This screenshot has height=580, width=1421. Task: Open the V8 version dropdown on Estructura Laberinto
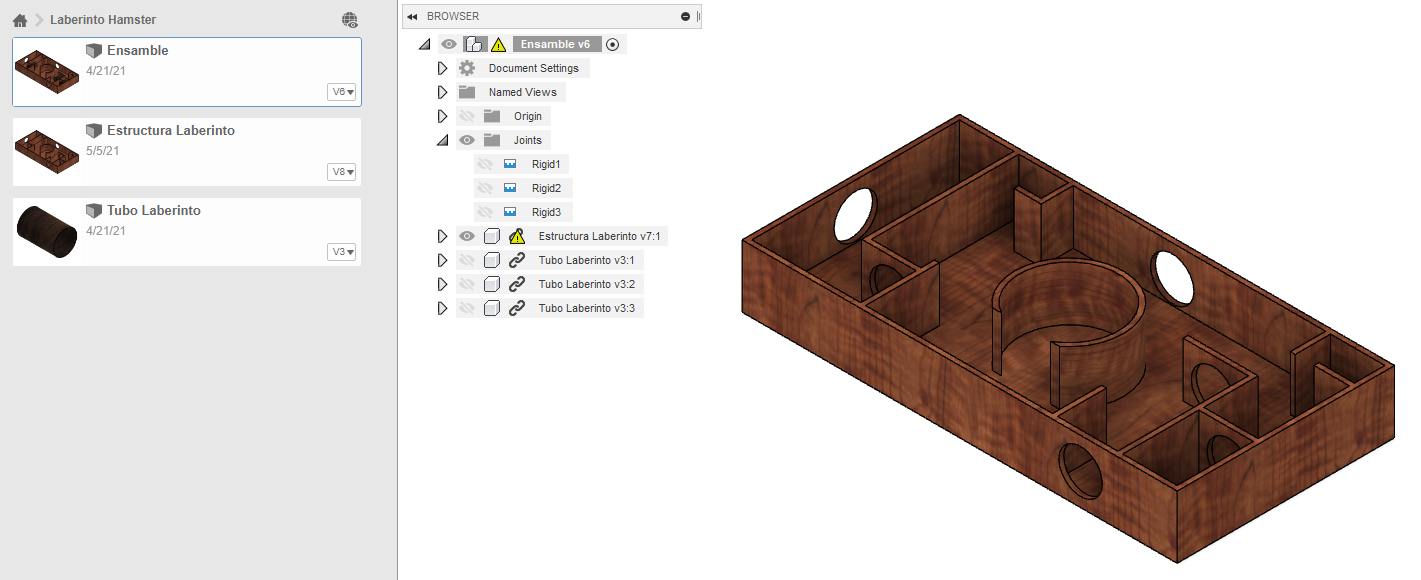point(342,172)
